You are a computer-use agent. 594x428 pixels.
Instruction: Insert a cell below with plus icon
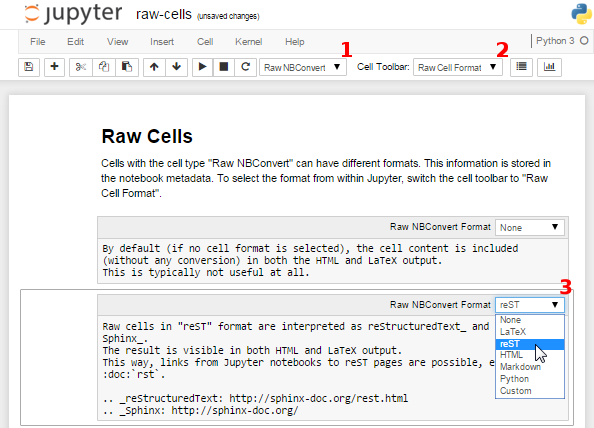[54, 67]
